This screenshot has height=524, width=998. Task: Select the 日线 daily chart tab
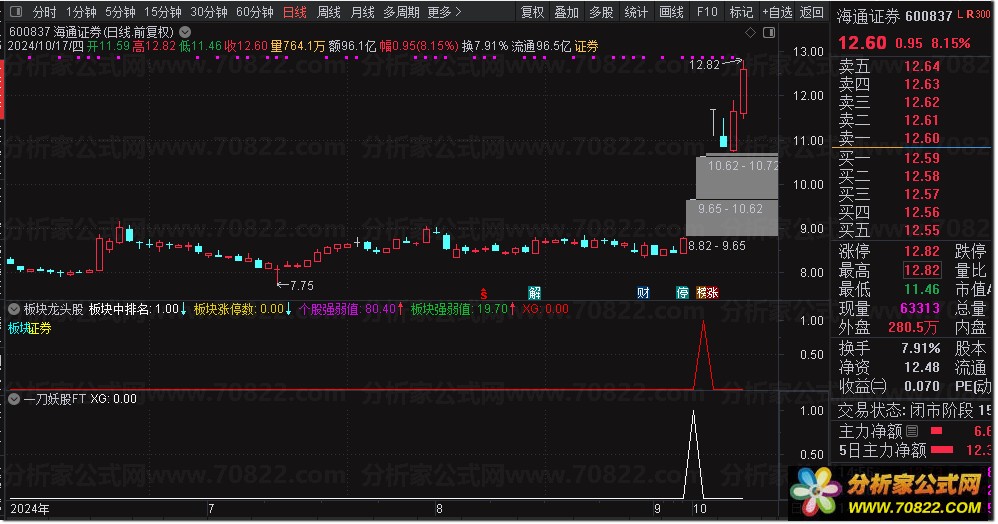pos(295,12)
